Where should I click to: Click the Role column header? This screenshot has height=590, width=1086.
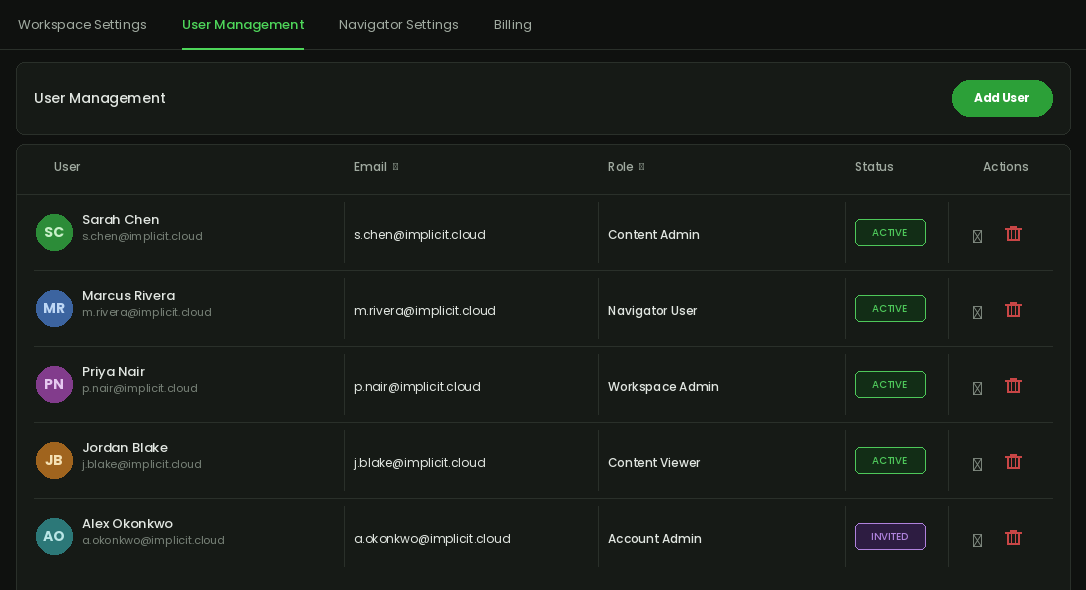point(621,167)
